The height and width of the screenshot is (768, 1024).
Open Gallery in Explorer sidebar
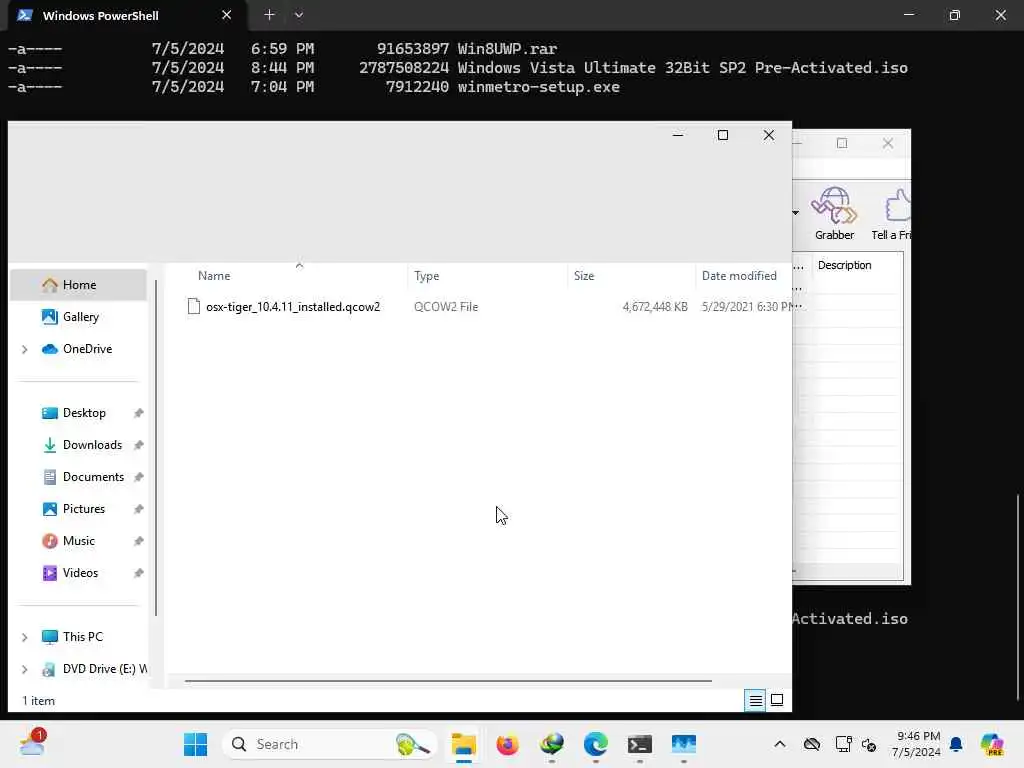[78, 317]
